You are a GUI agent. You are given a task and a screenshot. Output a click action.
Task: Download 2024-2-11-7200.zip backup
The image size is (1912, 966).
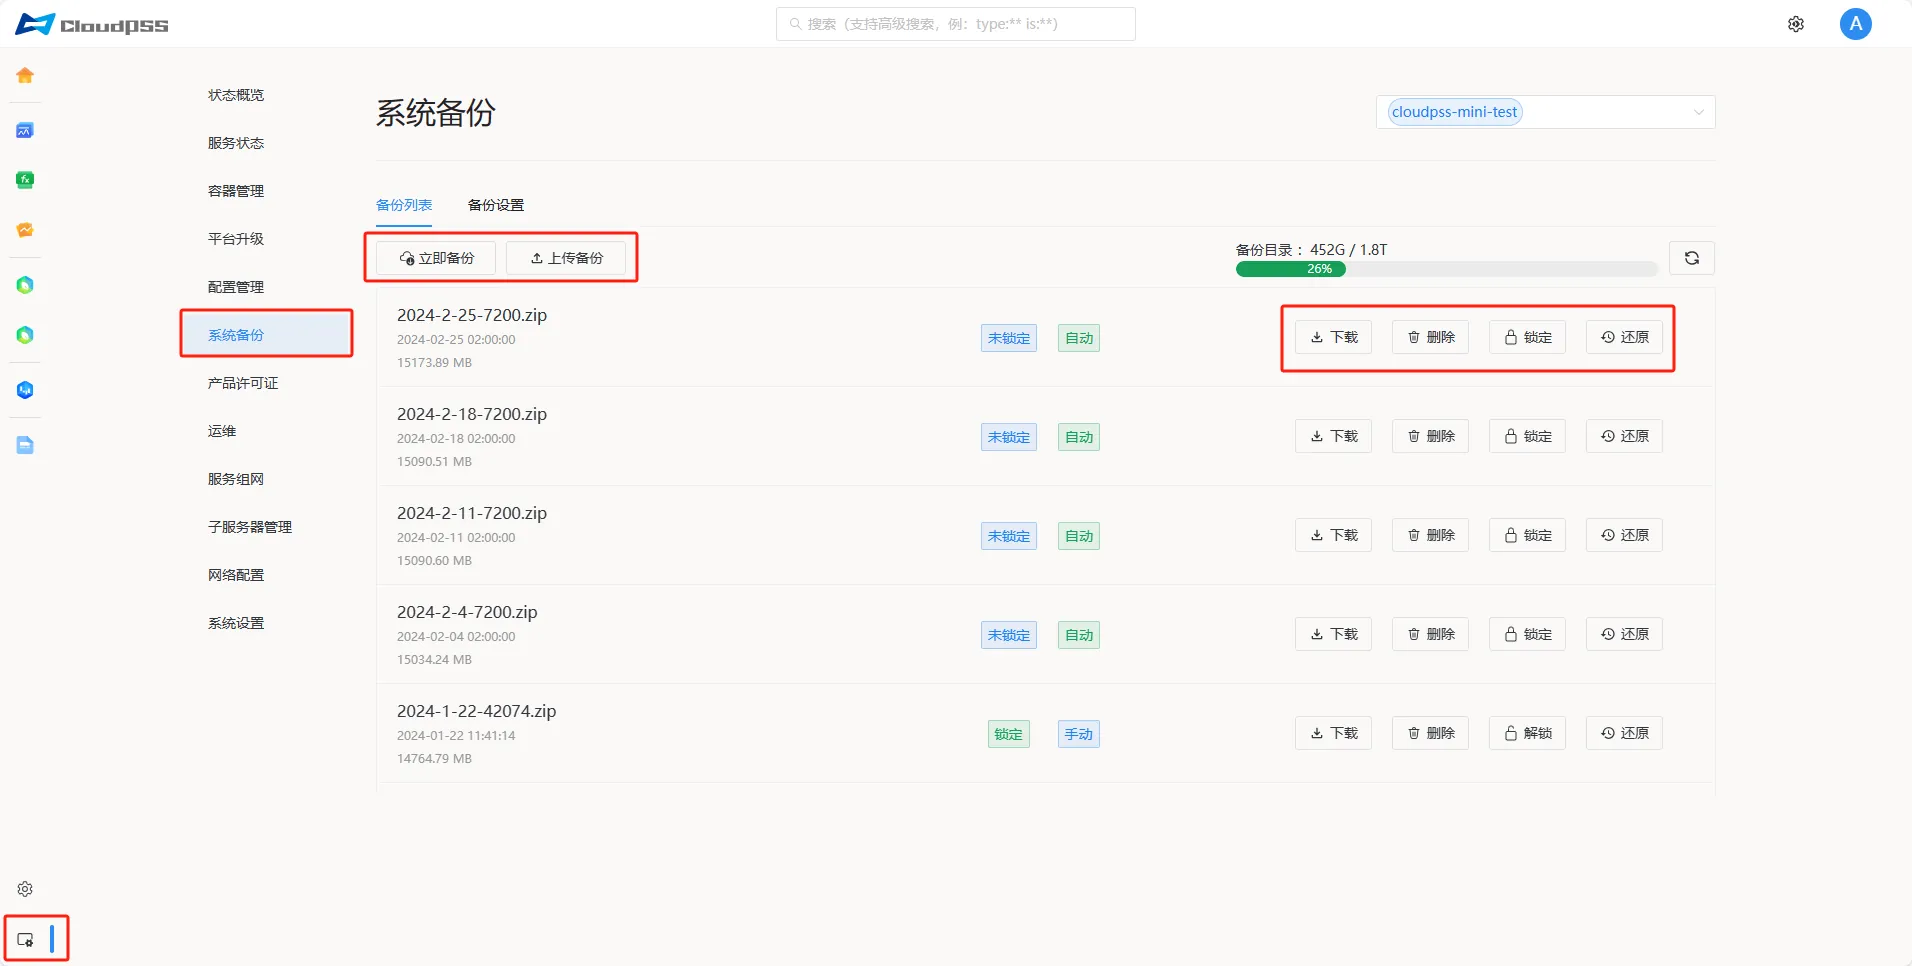[1334, 535]
